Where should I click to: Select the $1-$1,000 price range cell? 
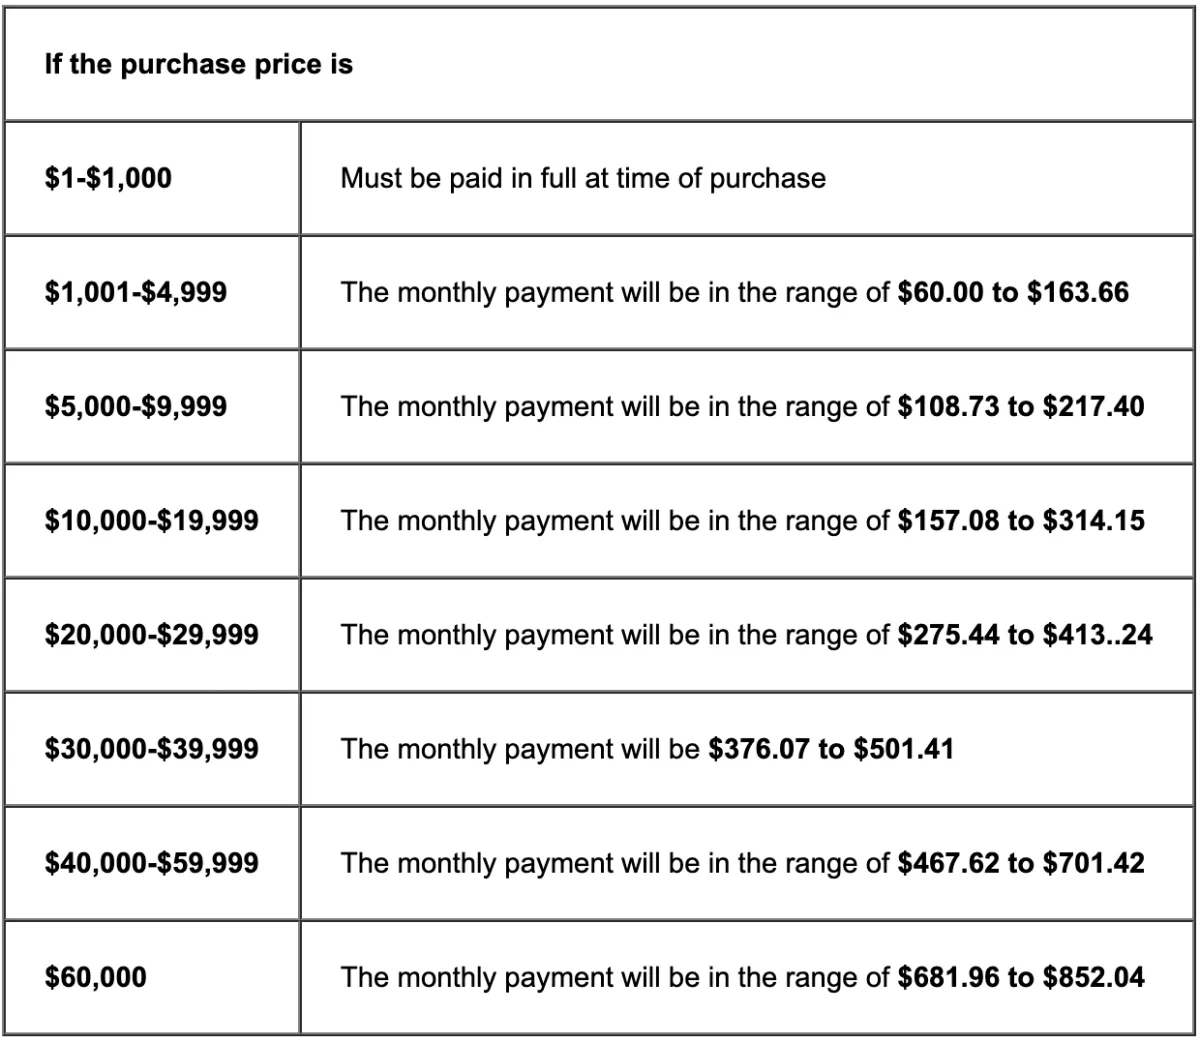tap(152, 179)
